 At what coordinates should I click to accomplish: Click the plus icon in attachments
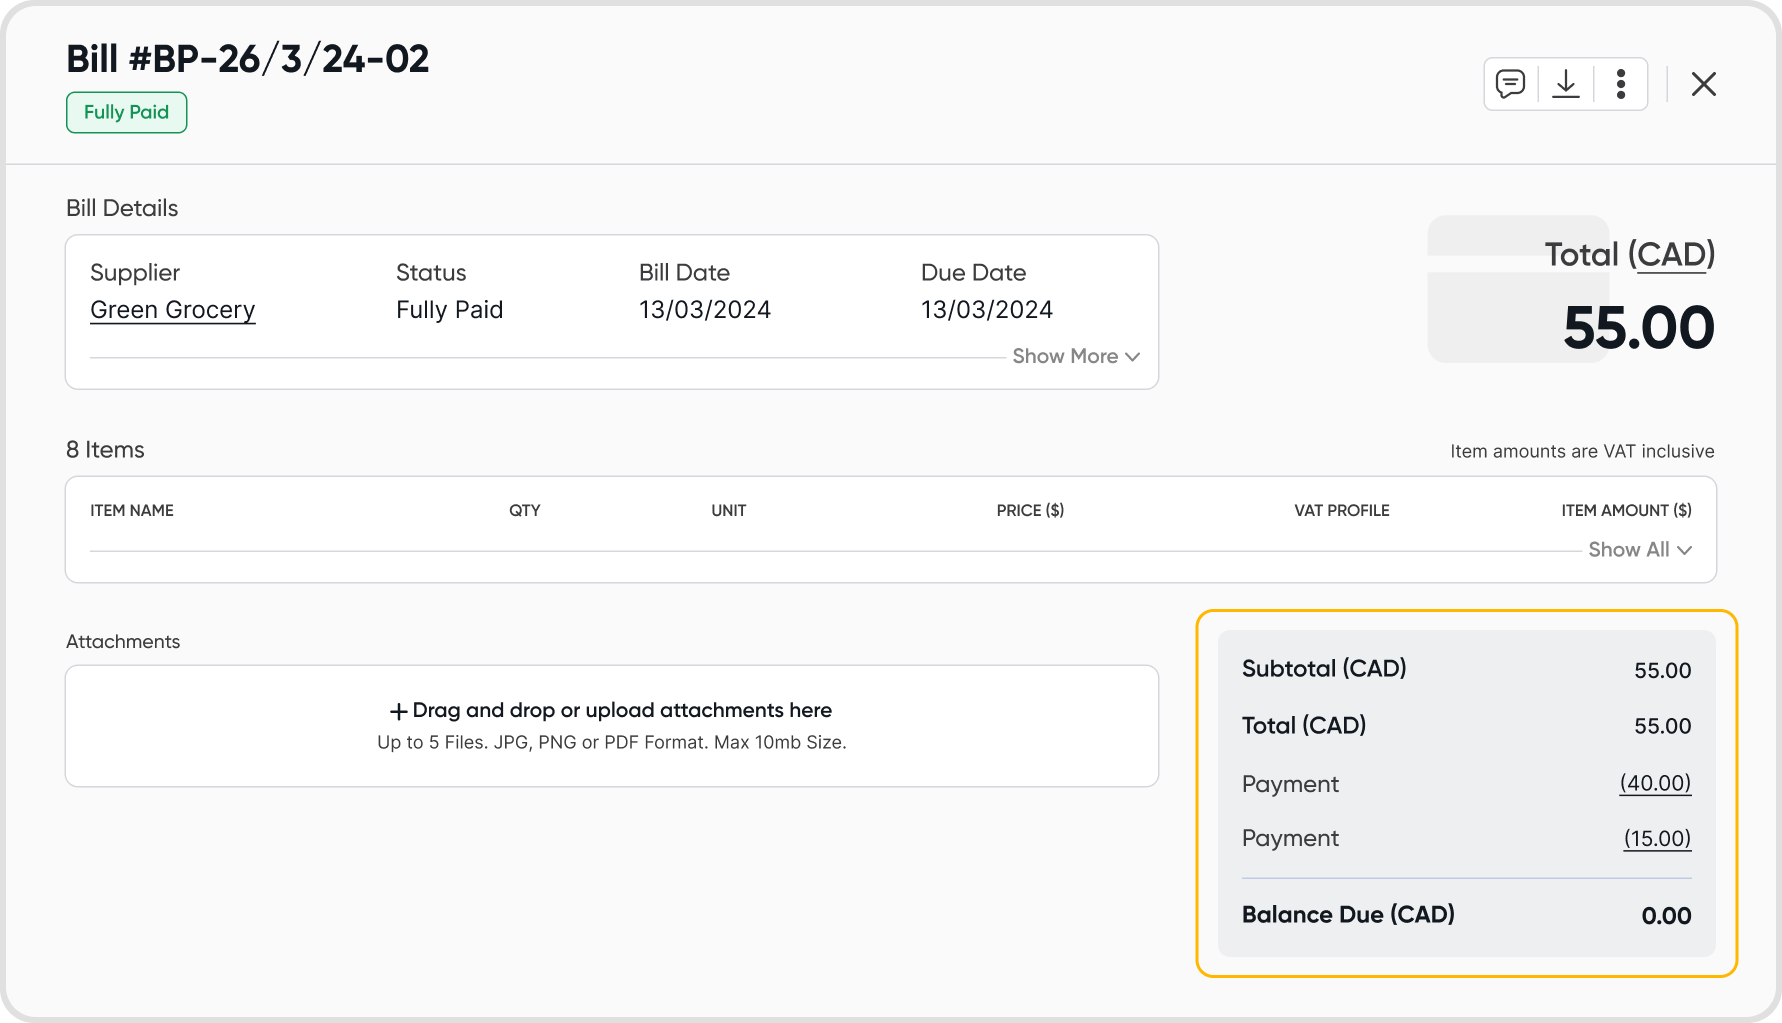click(x=398, y=711)
